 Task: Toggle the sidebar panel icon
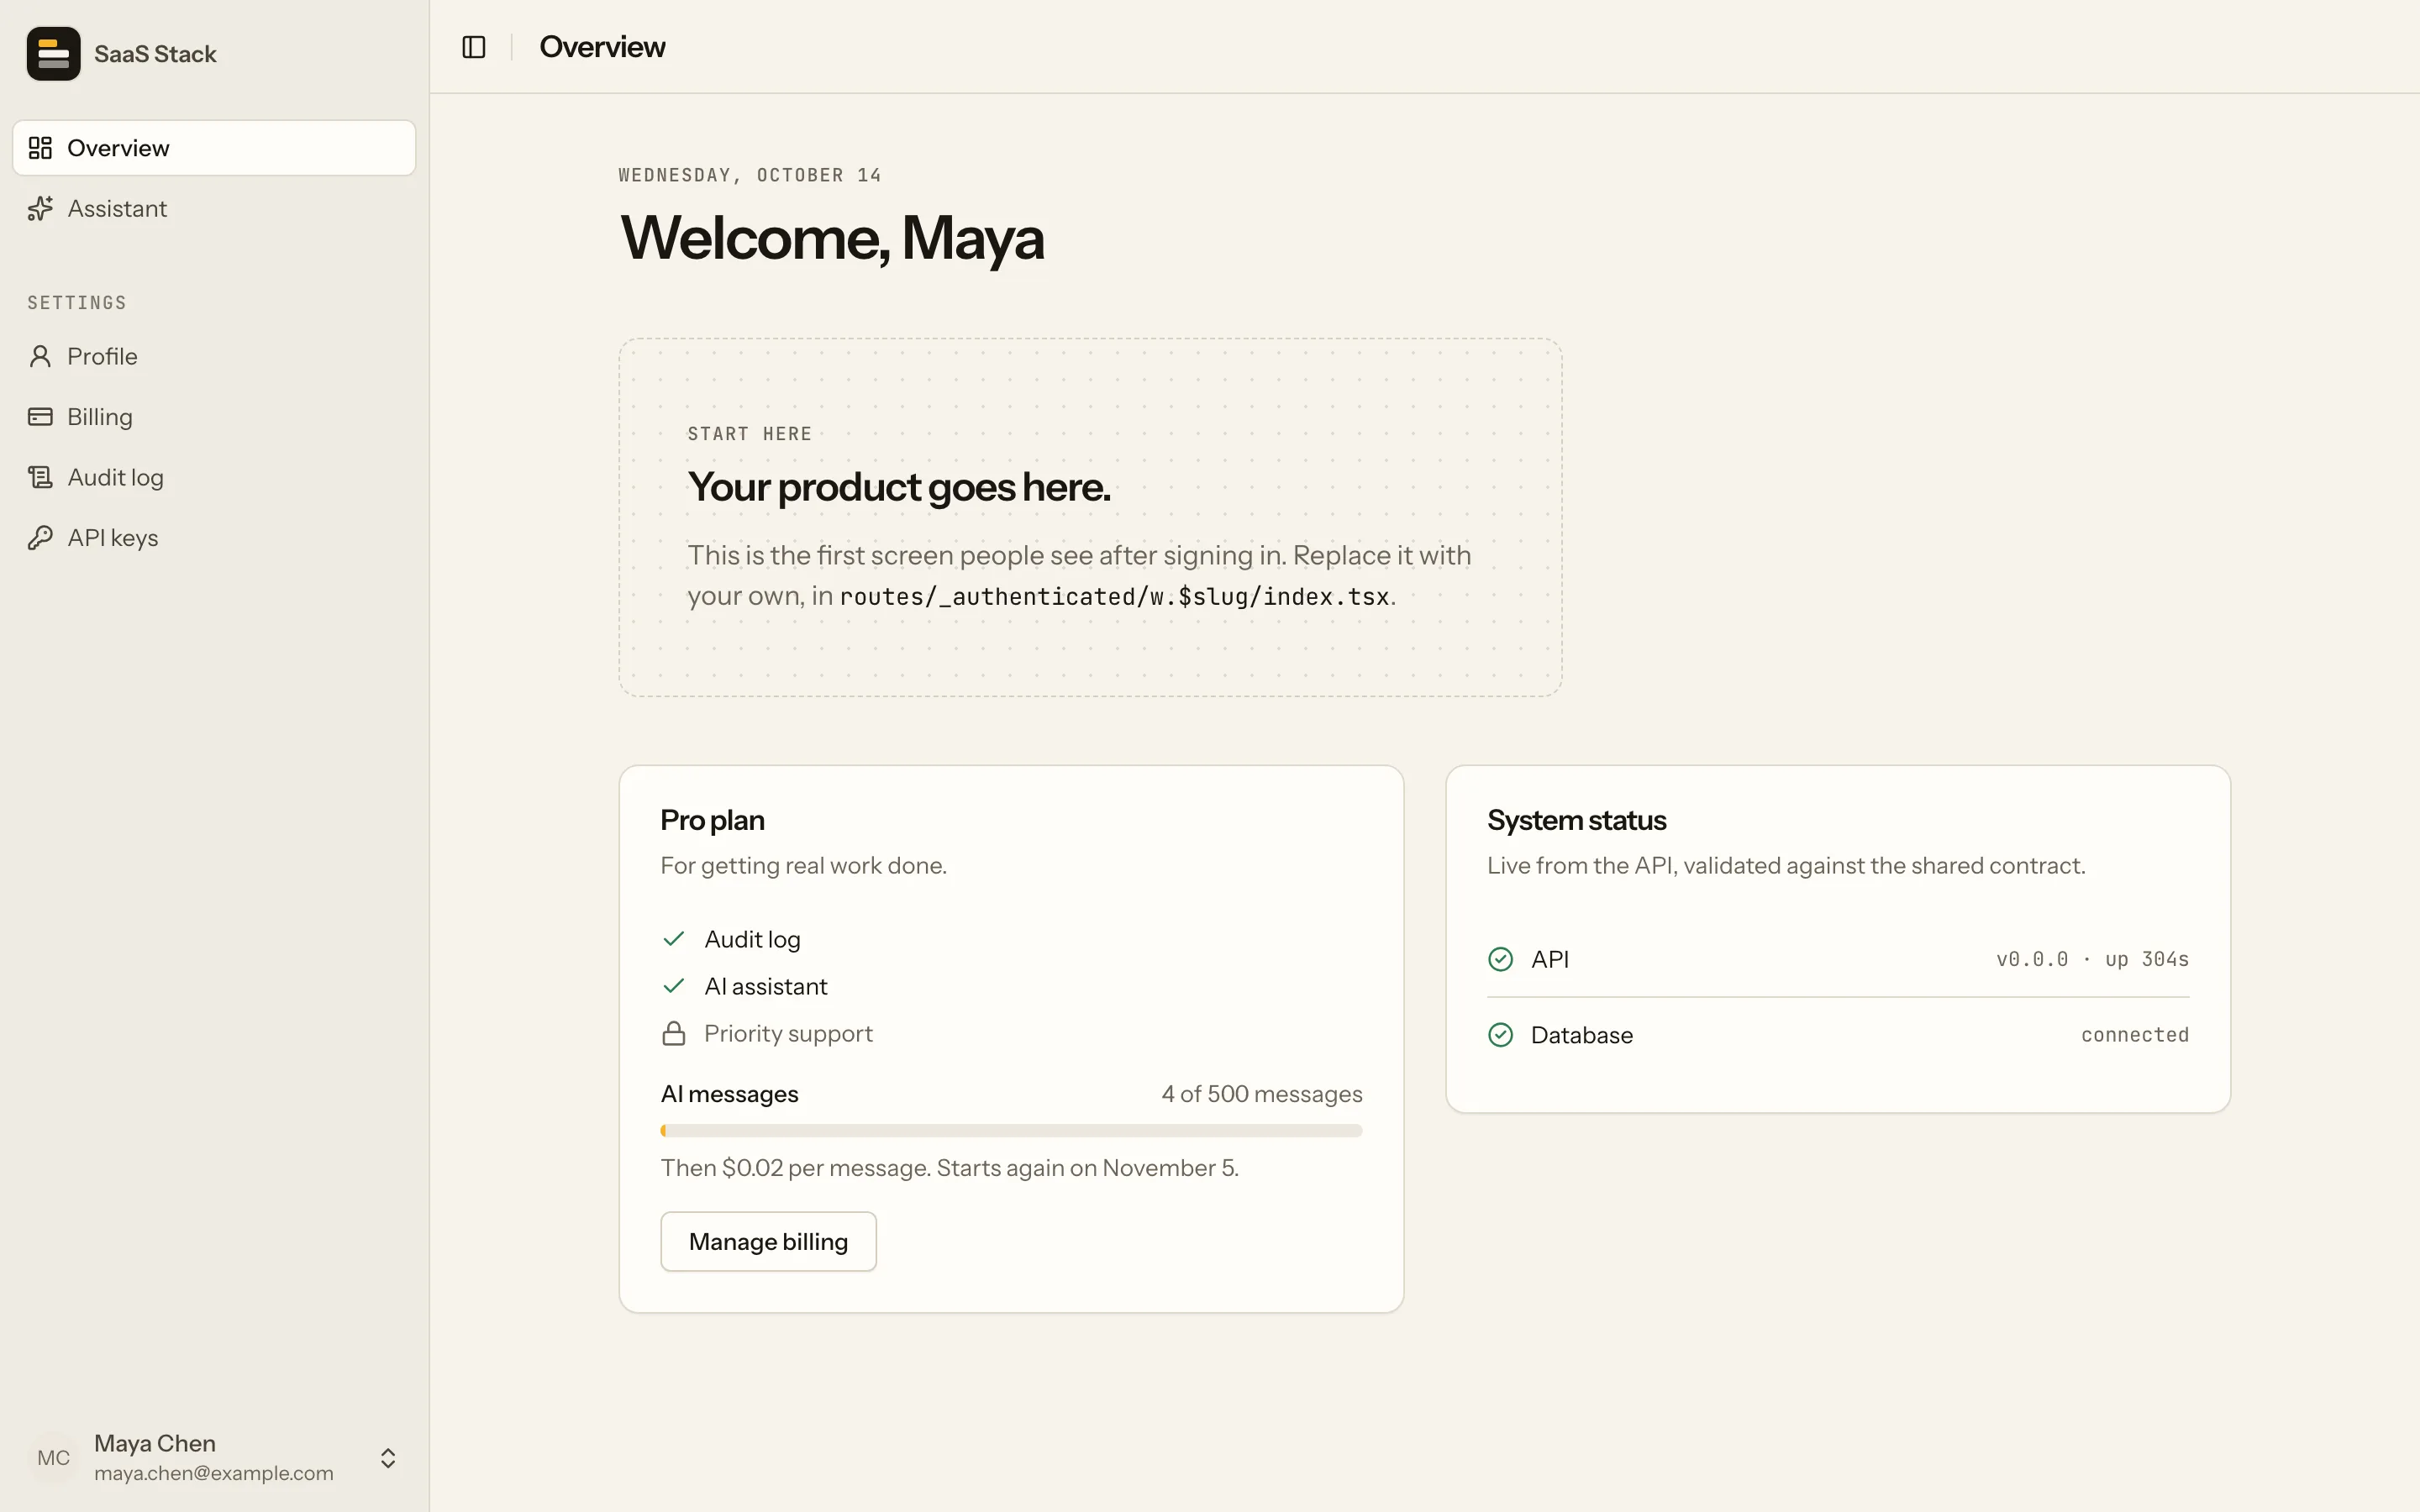(x=474, y=47)
